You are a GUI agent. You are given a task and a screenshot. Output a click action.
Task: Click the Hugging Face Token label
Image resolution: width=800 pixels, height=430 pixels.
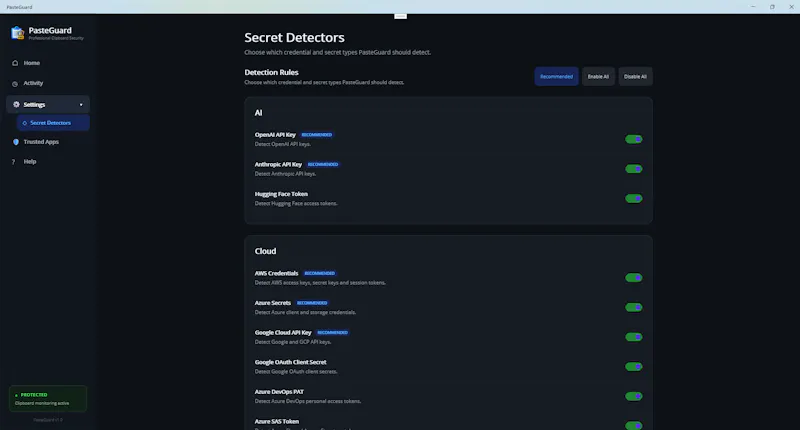point(281,194)
